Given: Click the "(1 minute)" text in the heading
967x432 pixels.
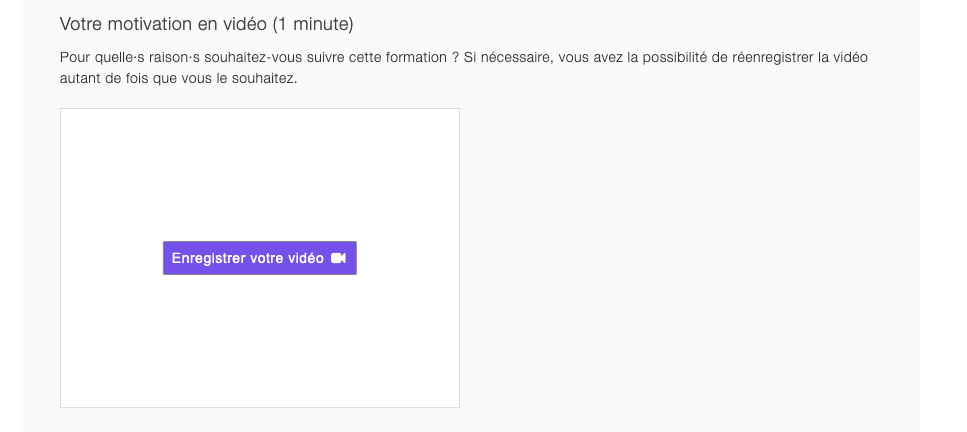Looking at the screenshot, I should point(313,25).
